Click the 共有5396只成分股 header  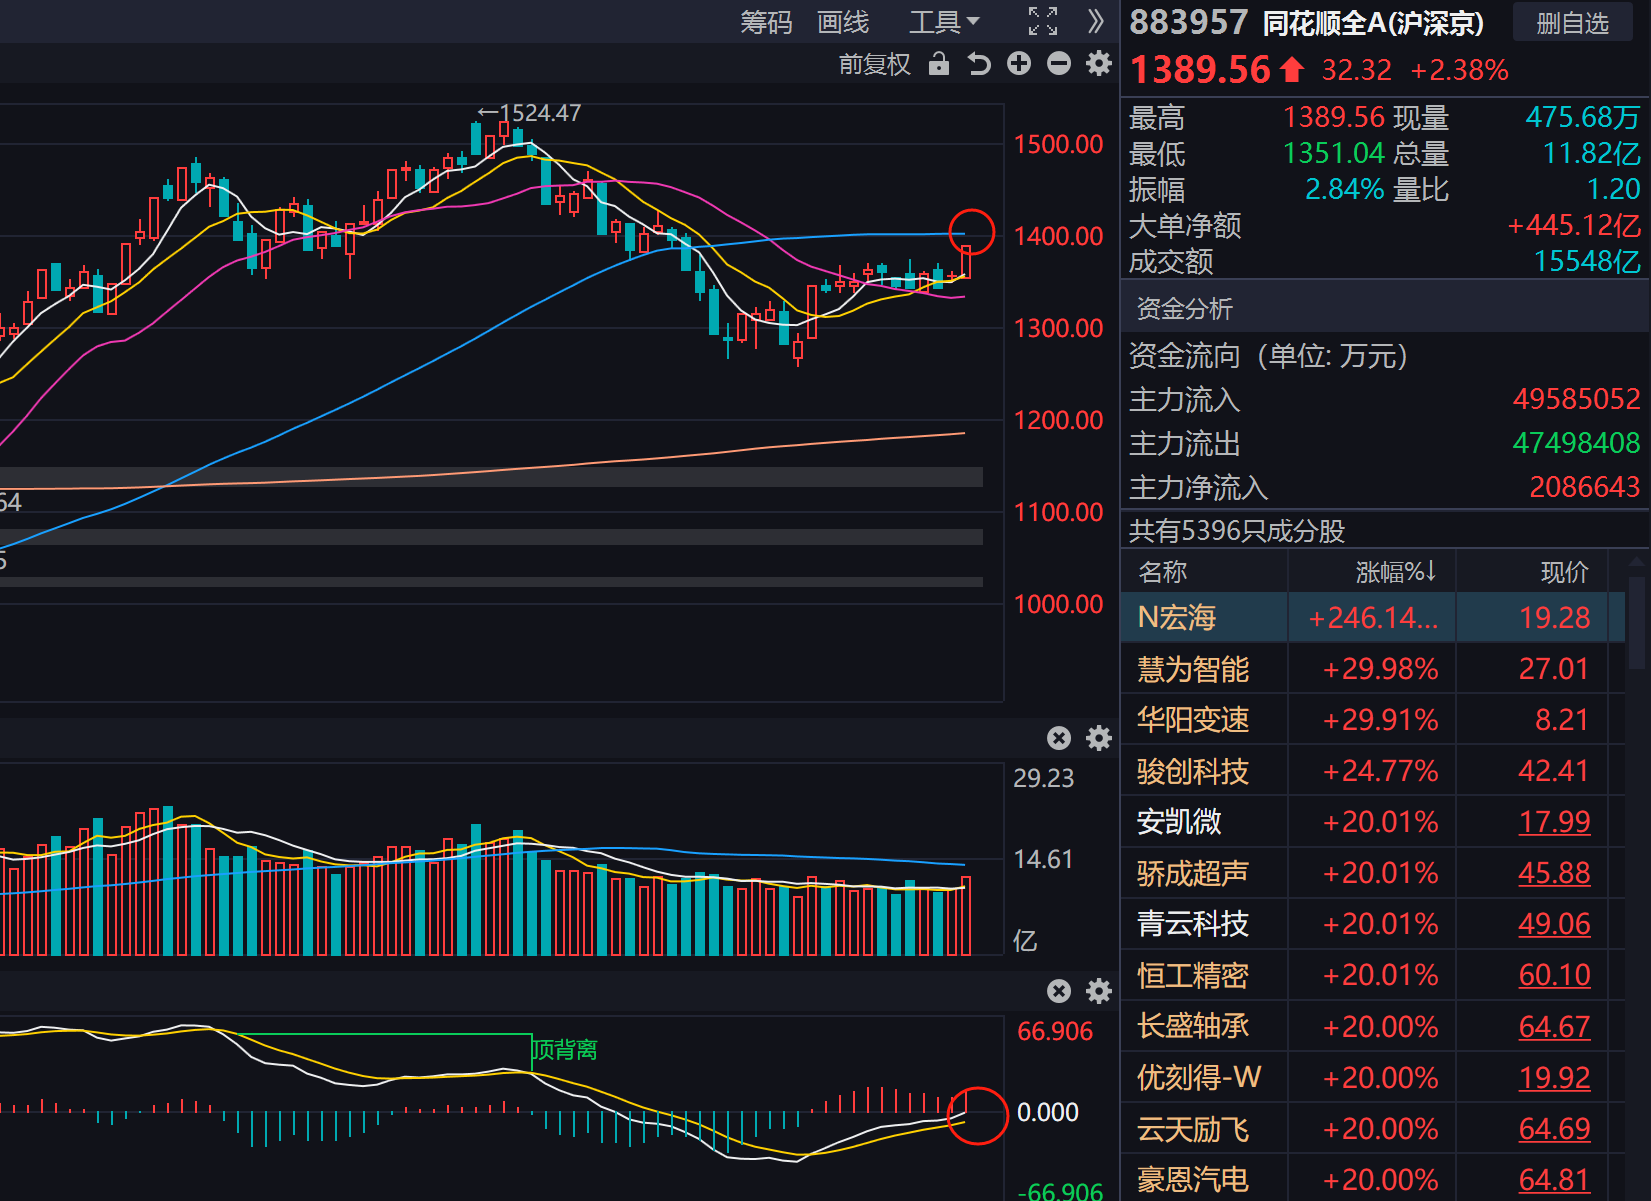click(1237, 531)
